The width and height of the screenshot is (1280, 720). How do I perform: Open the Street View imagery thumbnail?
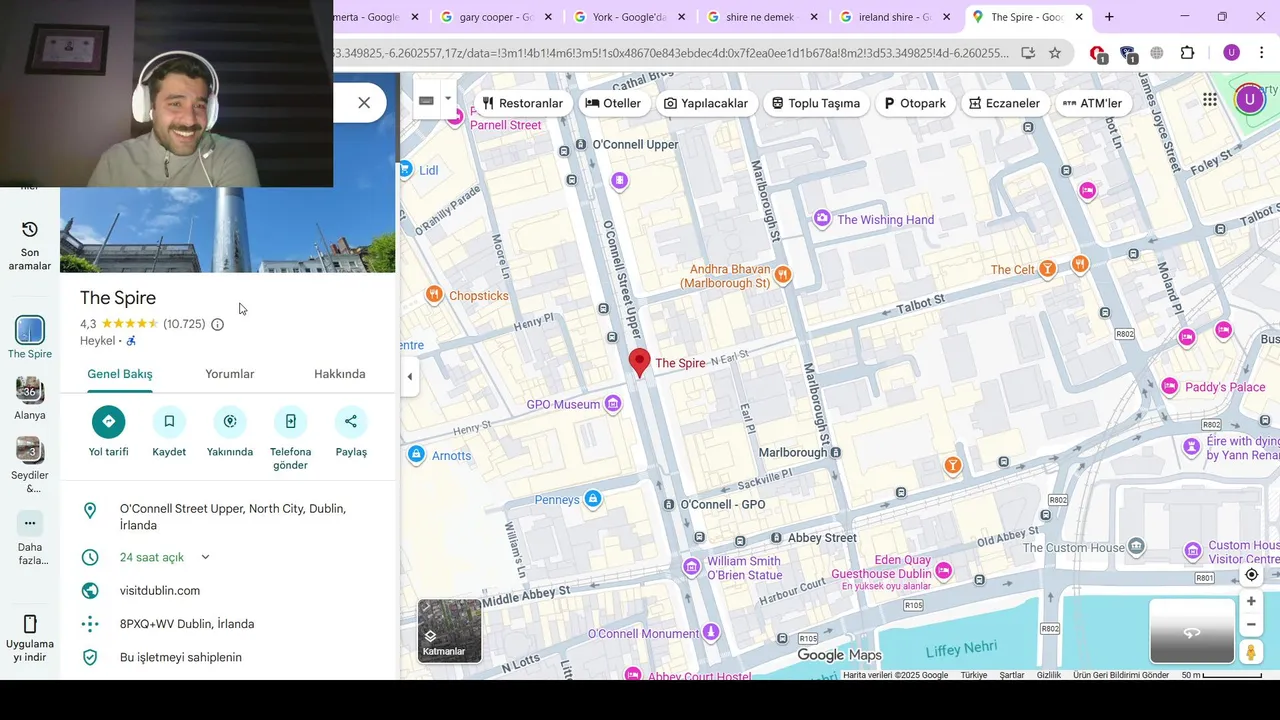pos(1192,631)
